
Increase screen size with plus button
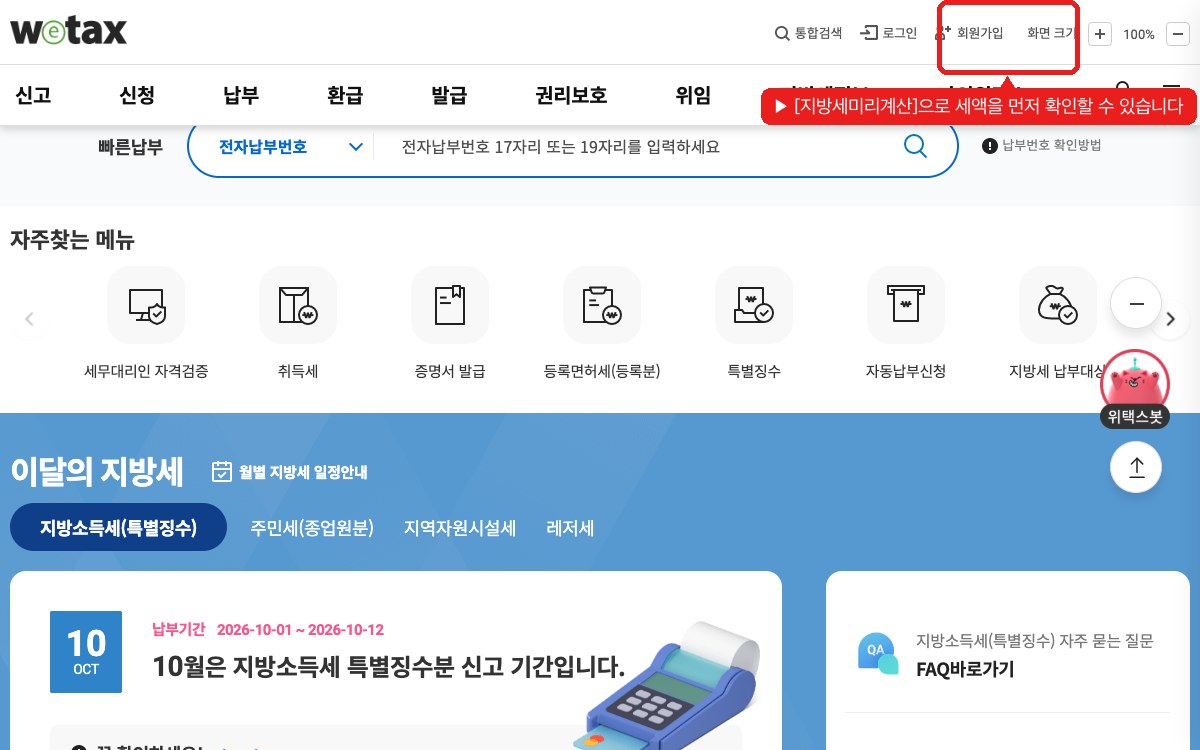(x=1100, y=34)
